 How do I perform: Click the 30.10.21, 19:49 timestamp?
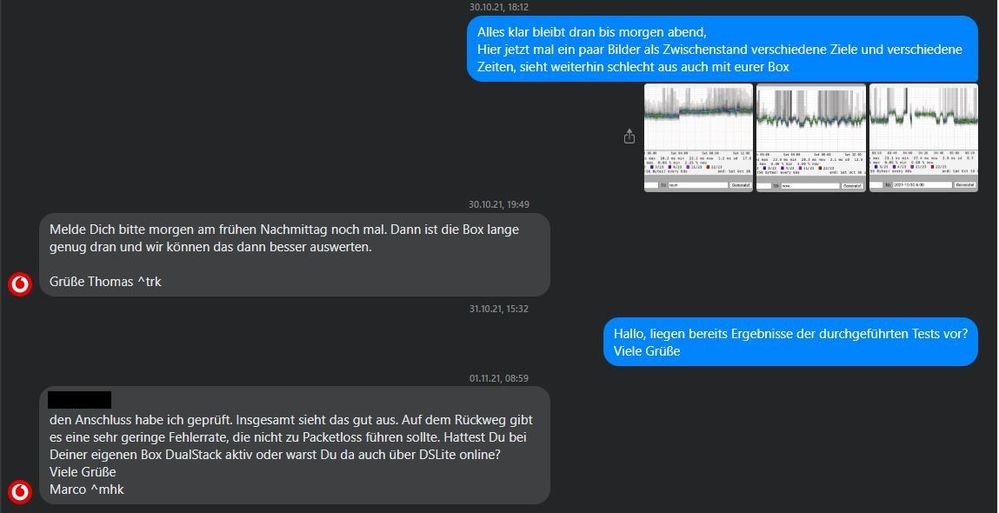click(x=499, y=205)
